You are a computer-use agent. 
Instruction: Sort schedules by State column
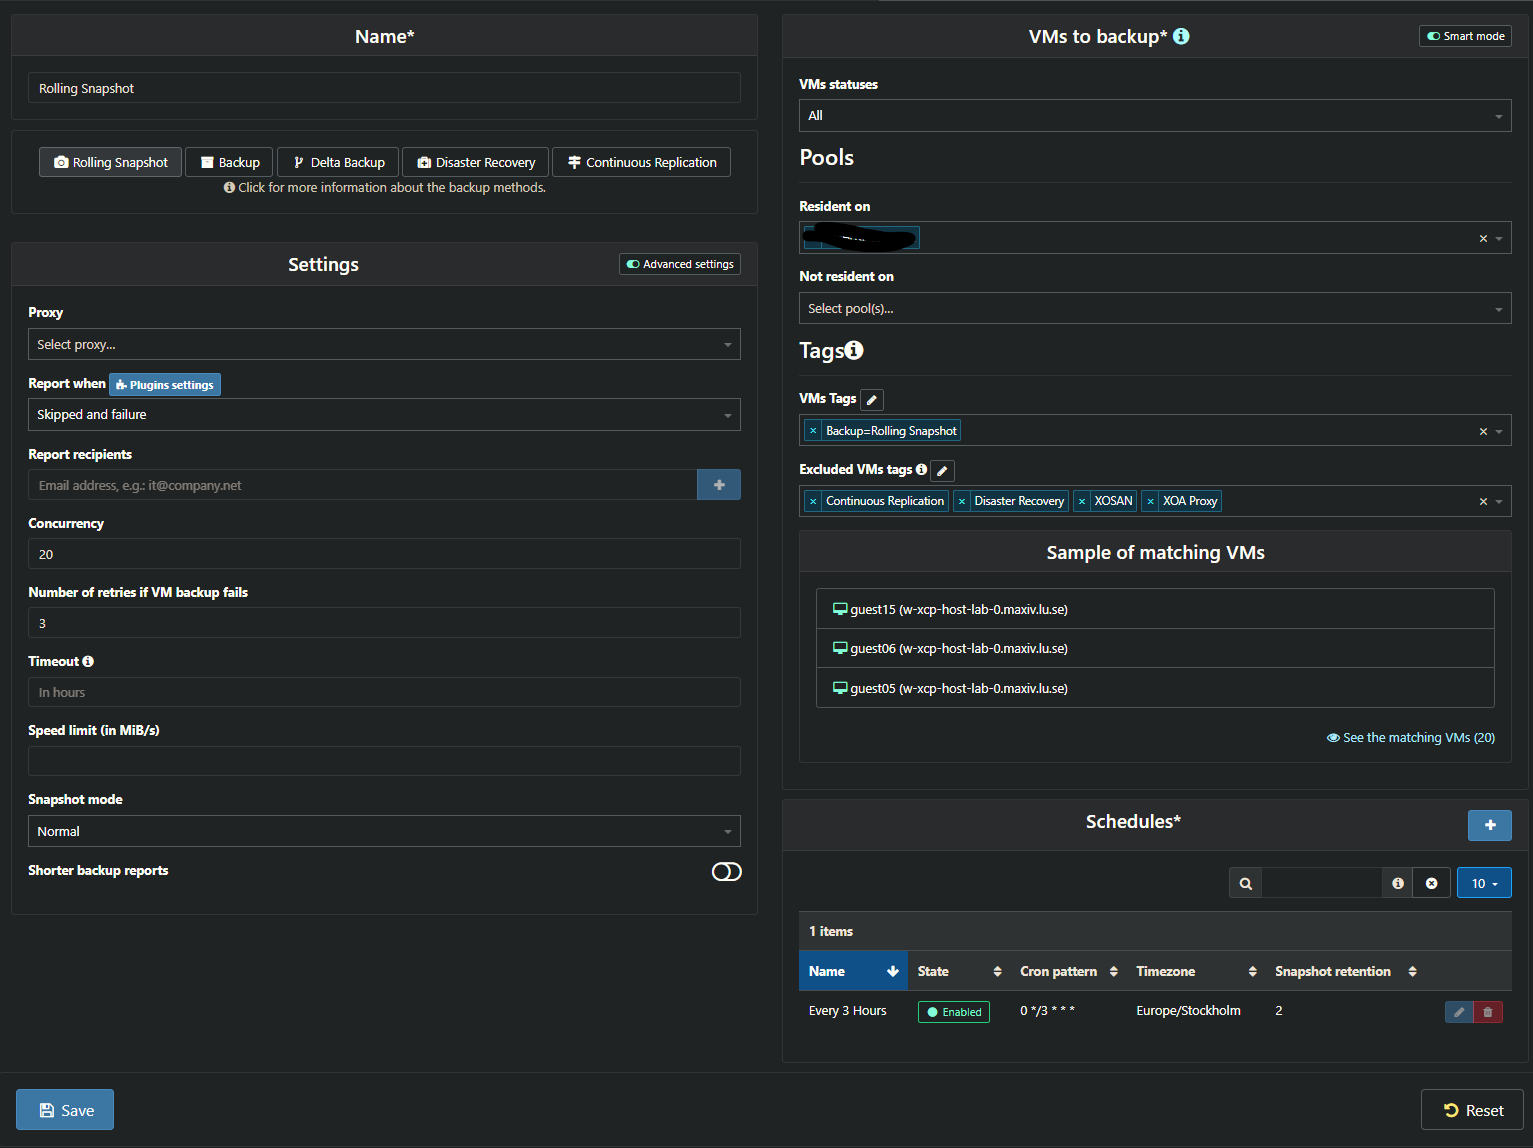point(959,971)
